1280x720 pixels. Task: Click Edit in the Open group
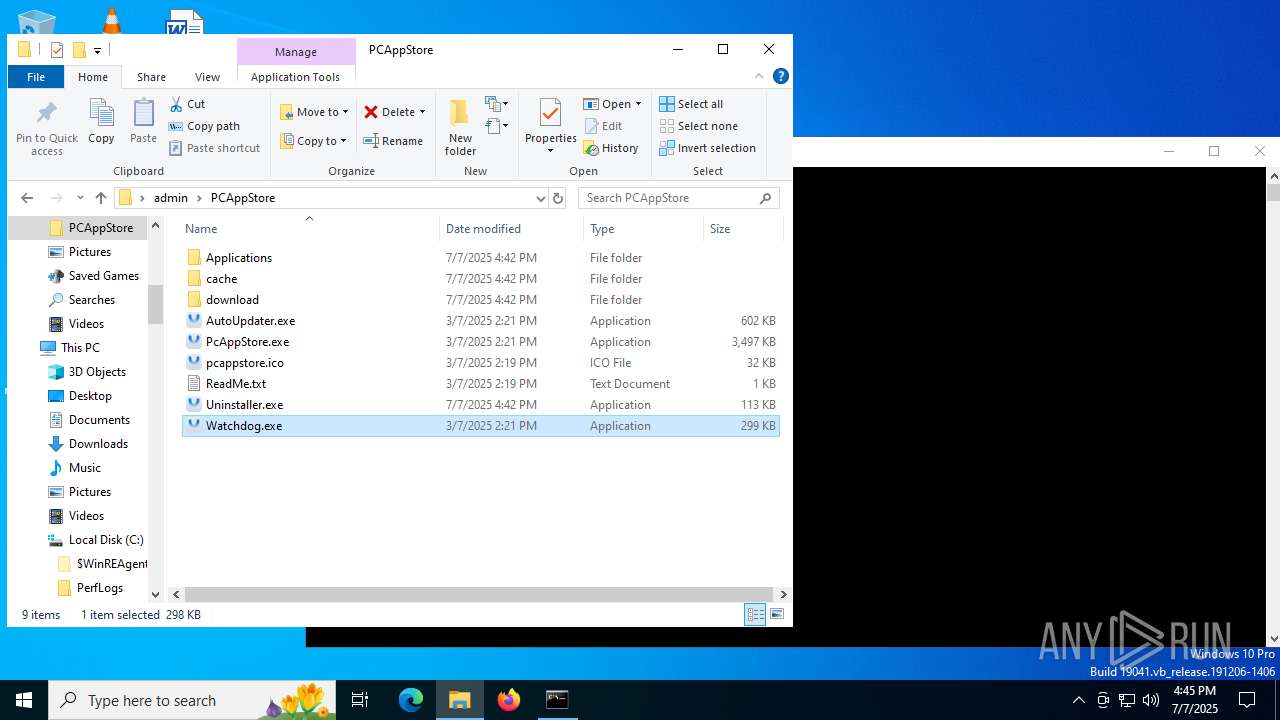click(603, 126)
